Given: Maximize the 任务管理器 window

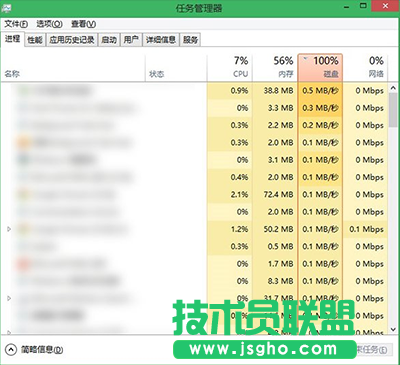Looking at the screenshot, I should click(363, 6).
